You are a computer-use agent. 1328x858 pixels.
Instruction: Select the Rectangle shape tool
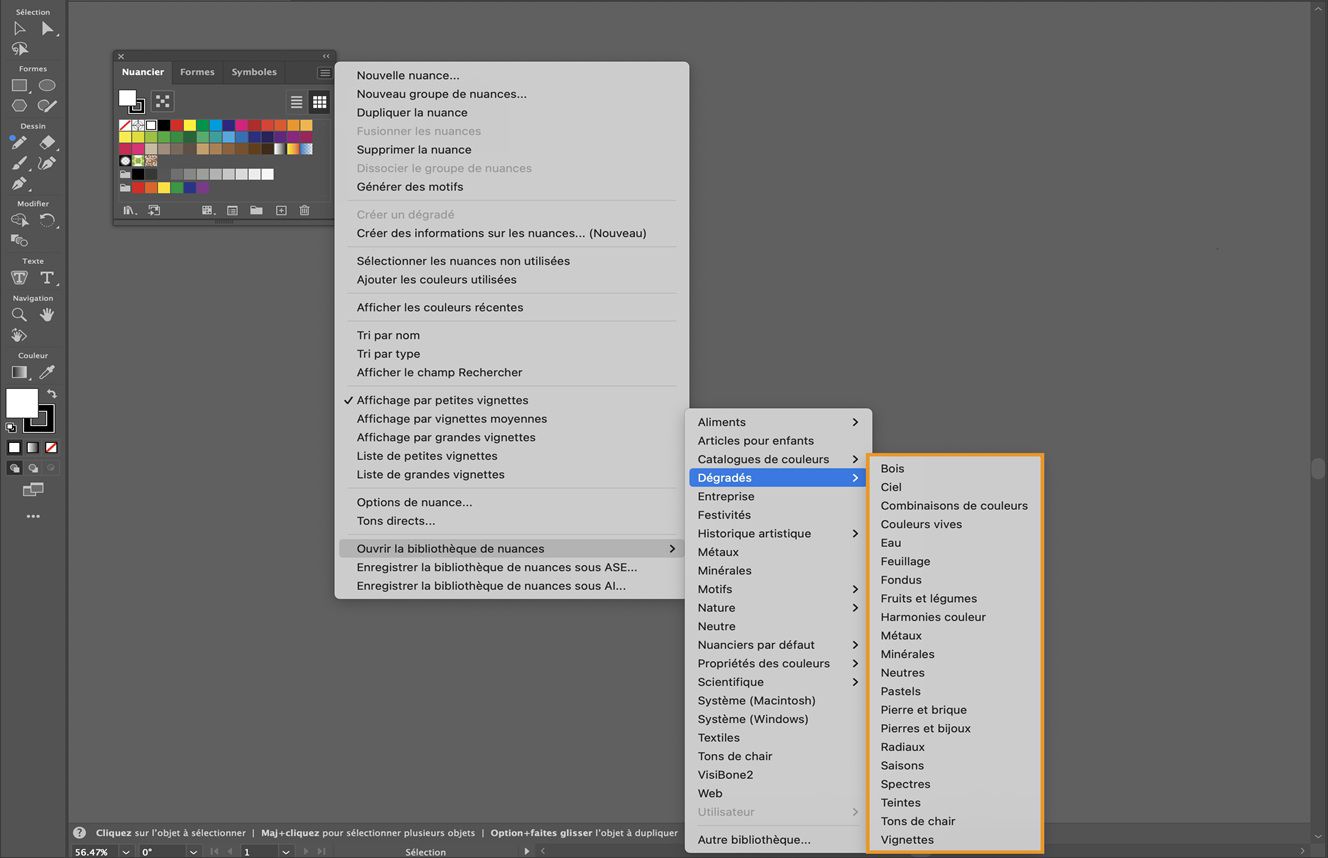tap(19, 86)
